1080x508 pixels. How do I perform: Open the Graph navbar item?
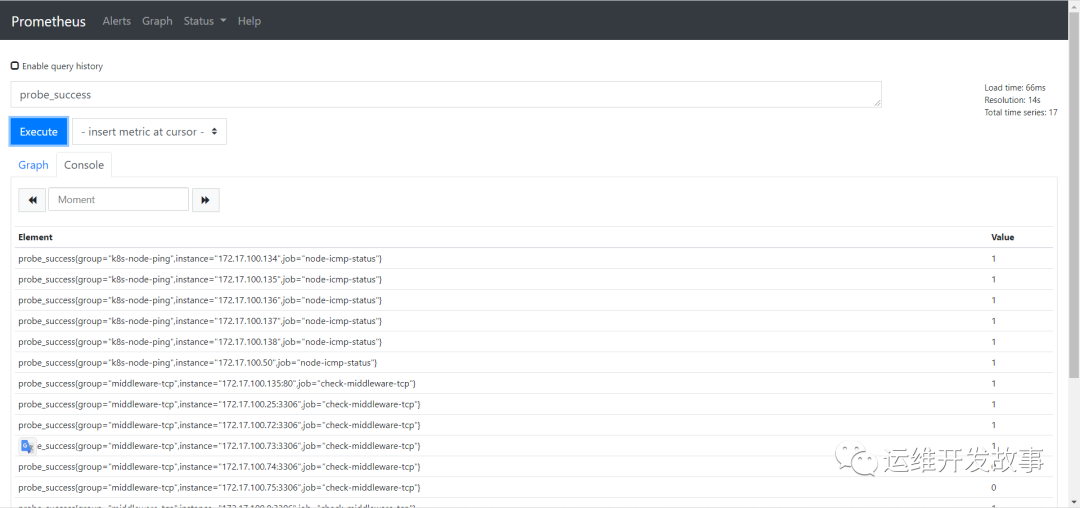tap(157, 21)
